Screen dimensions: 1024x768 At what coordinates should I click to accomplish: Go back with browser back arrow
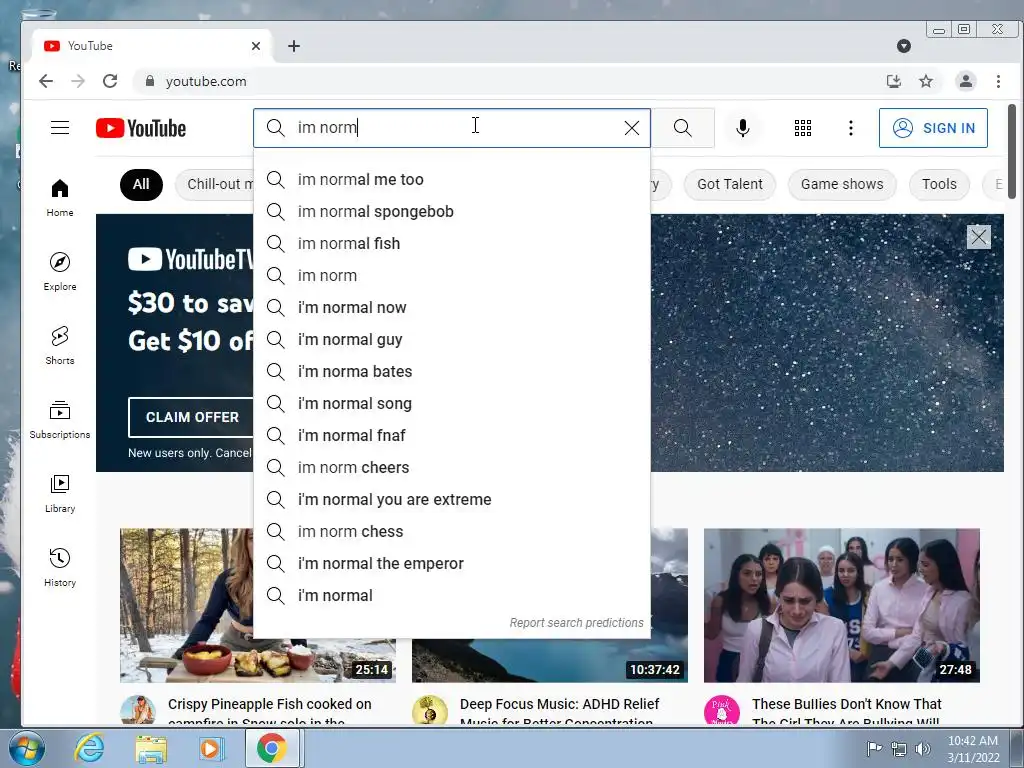point(46,81)
